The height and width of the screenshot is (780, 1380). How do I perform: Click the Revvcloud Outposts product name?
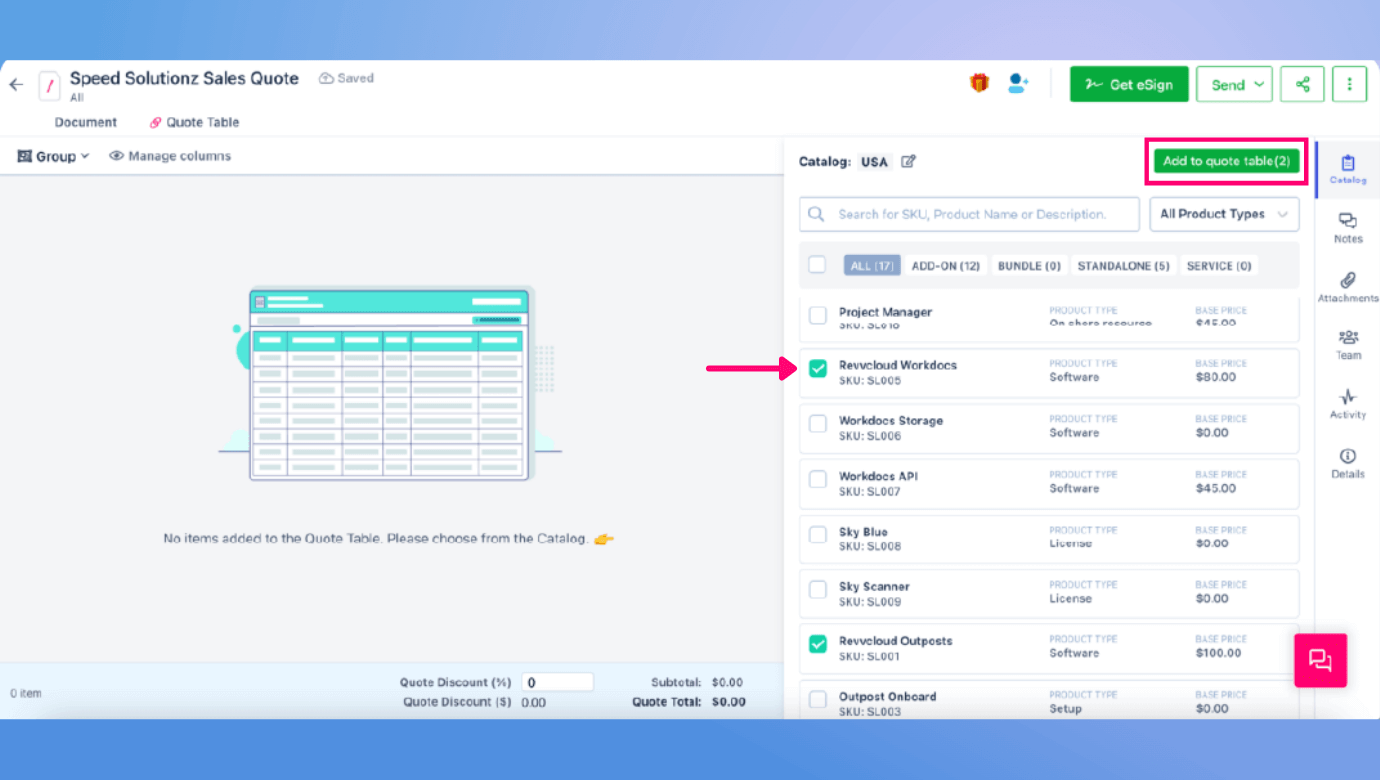tap(896, 641)
